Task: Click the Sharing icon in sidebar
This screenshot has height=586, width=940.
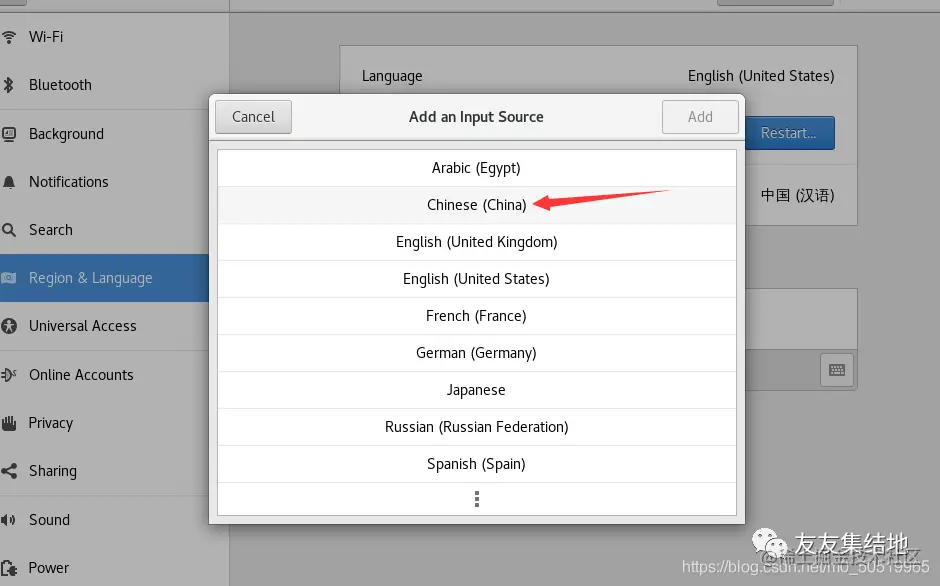Action: [8, 471]
